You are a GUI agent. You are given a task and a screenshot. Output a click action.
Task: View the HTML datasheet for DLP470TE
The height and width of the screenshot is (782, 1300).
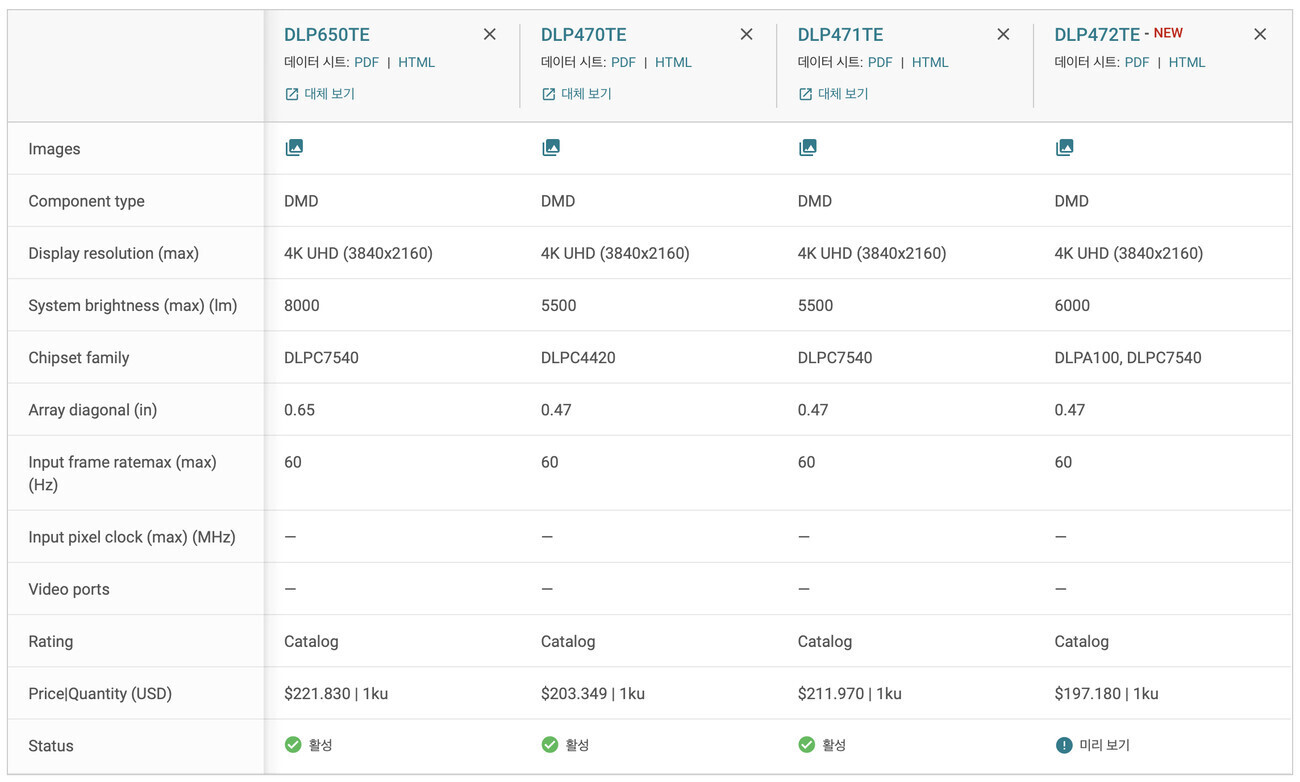[x=674, y=62]
